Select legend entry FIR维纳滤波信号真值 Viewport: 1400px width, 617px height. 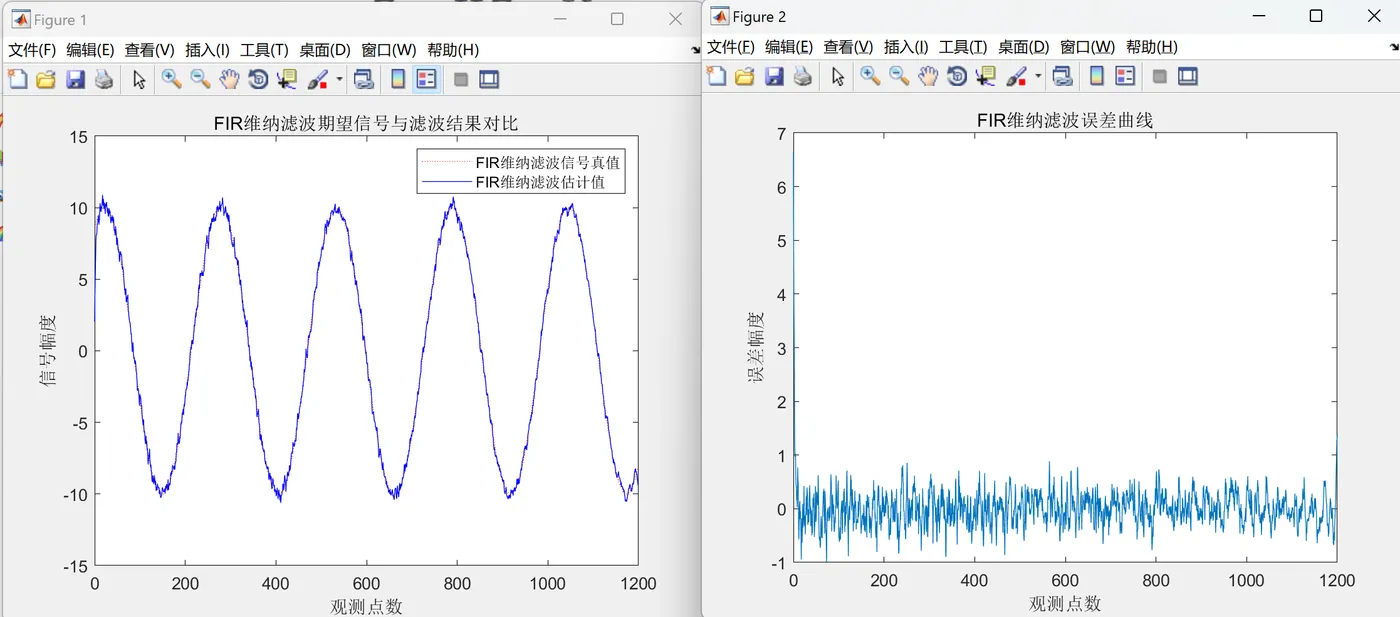pos(548,163)
